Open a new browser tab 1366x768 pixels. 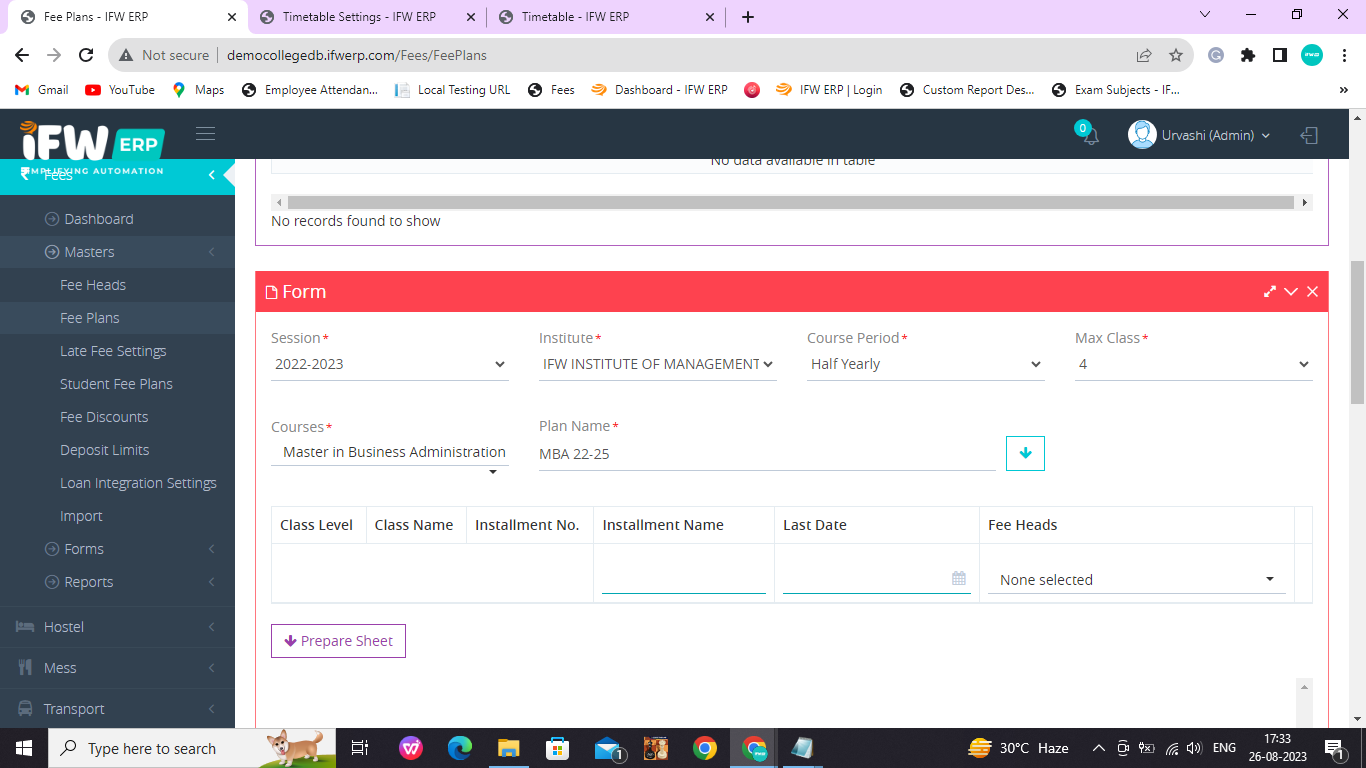click(748, 17)
